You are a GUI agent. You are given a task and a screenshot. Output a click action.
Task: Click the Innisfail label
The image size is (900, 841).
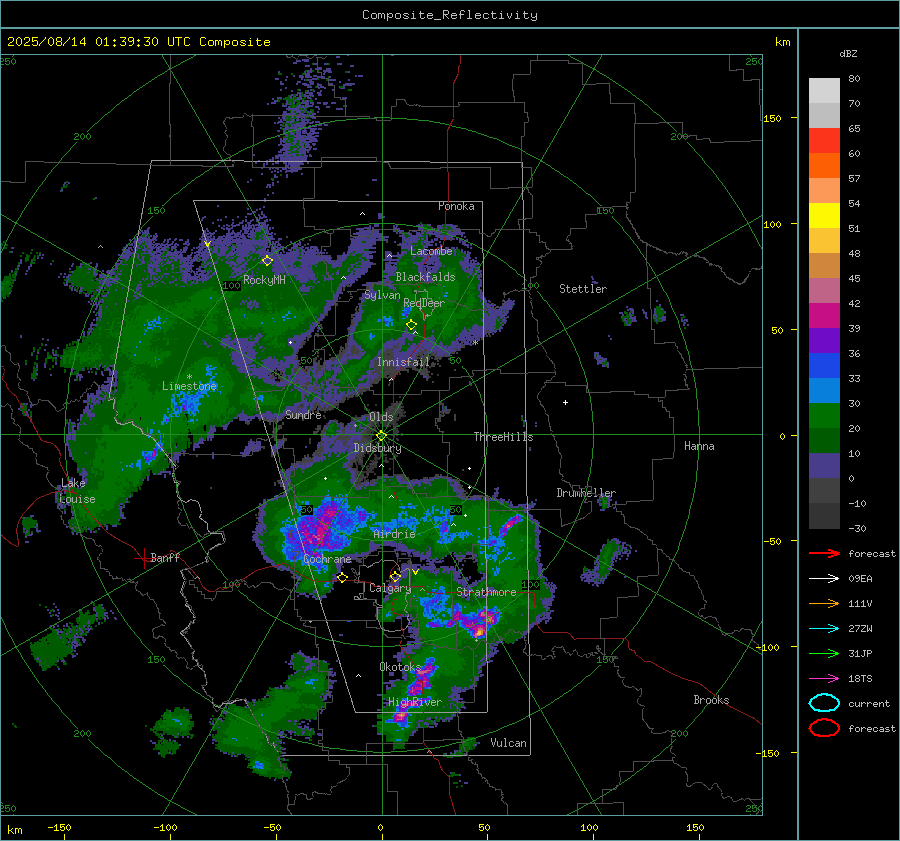[403, 362]
